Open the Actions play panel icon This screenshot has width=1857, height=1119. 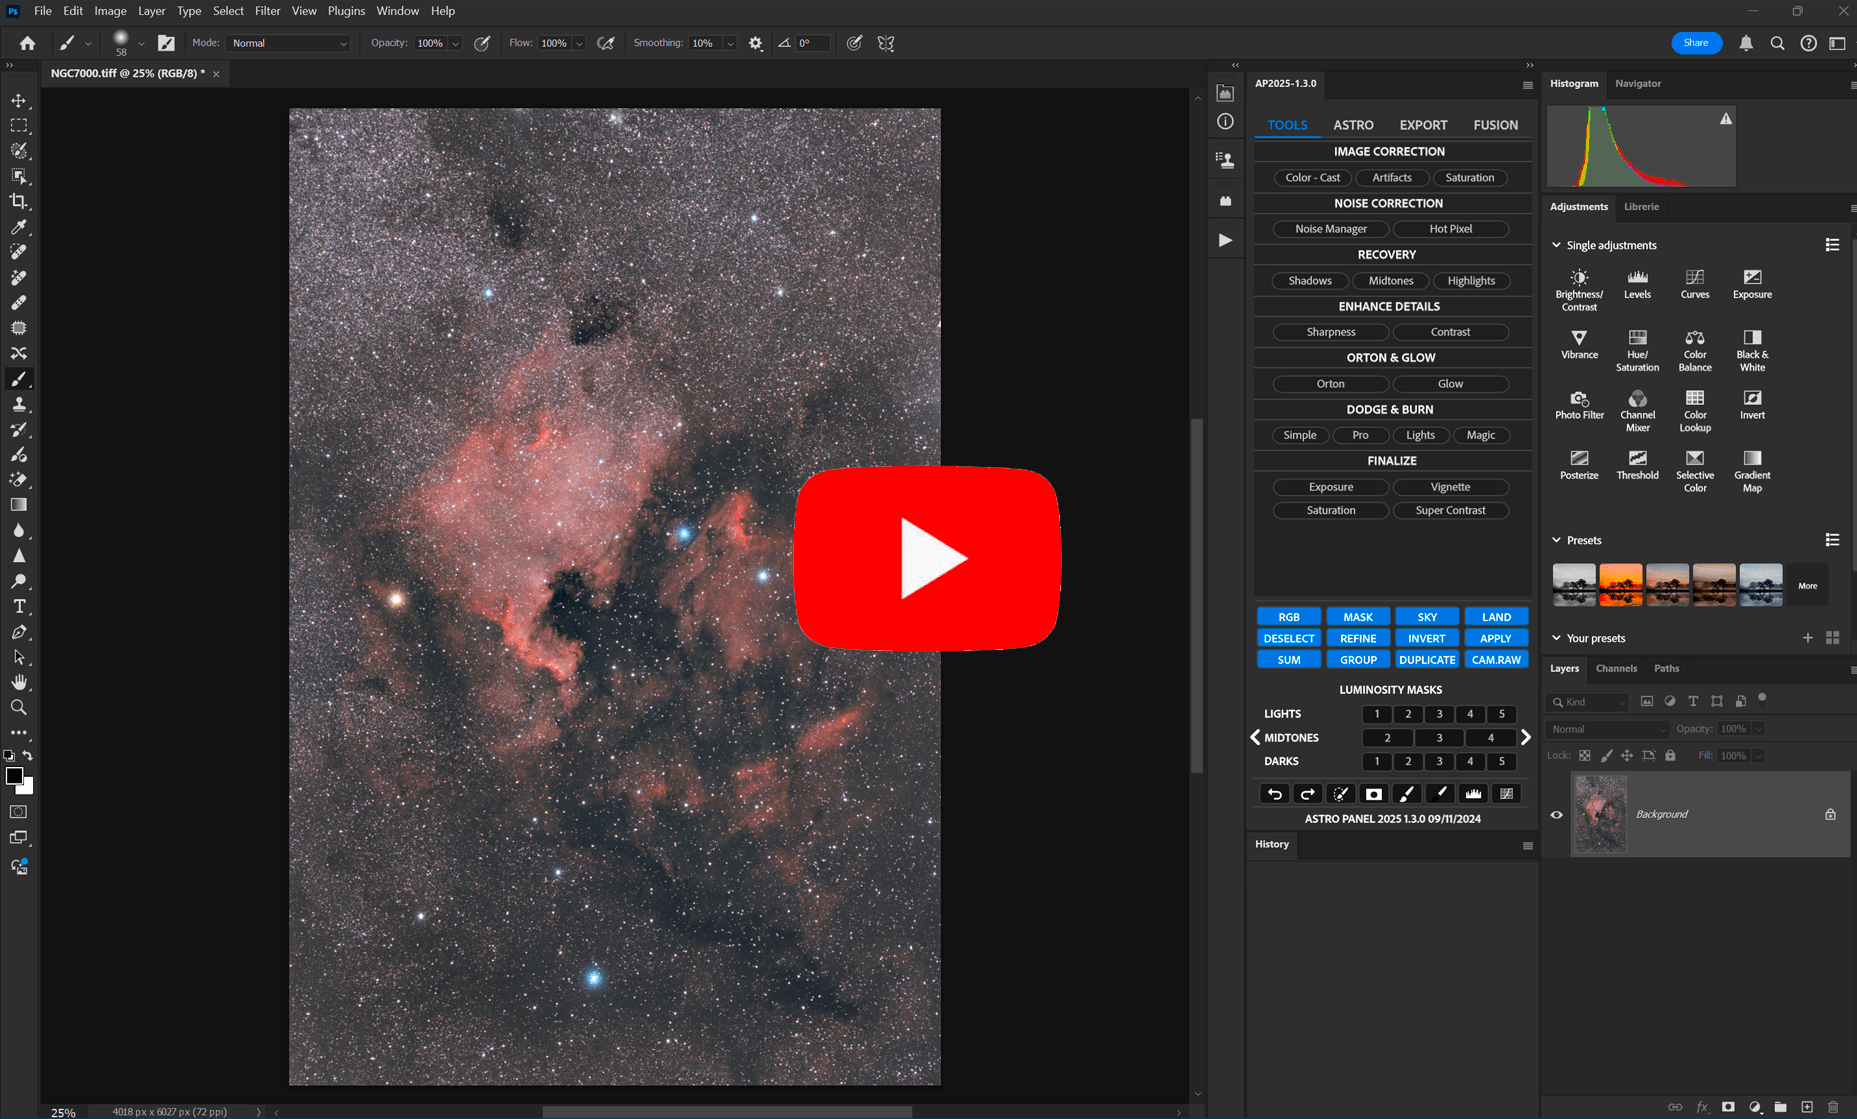pos(1225,240)
